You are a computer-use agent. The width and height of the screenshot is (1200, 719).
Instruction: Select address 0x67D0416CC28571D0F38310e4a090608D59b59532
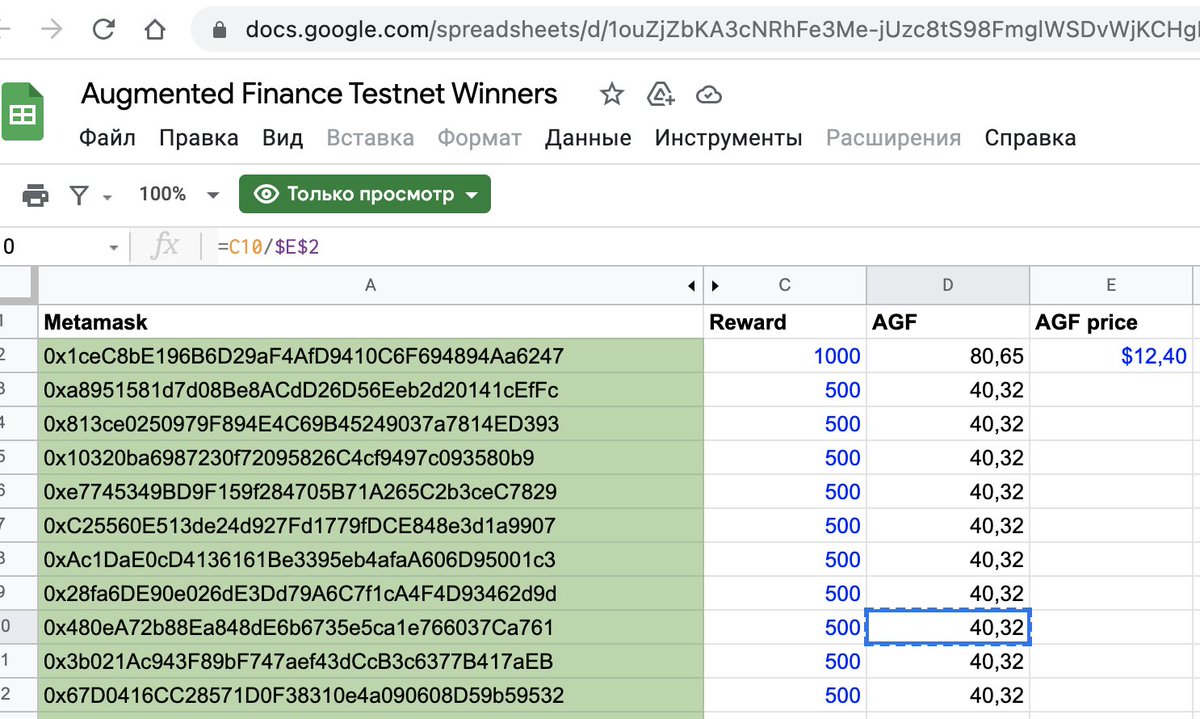click(371, 696)
